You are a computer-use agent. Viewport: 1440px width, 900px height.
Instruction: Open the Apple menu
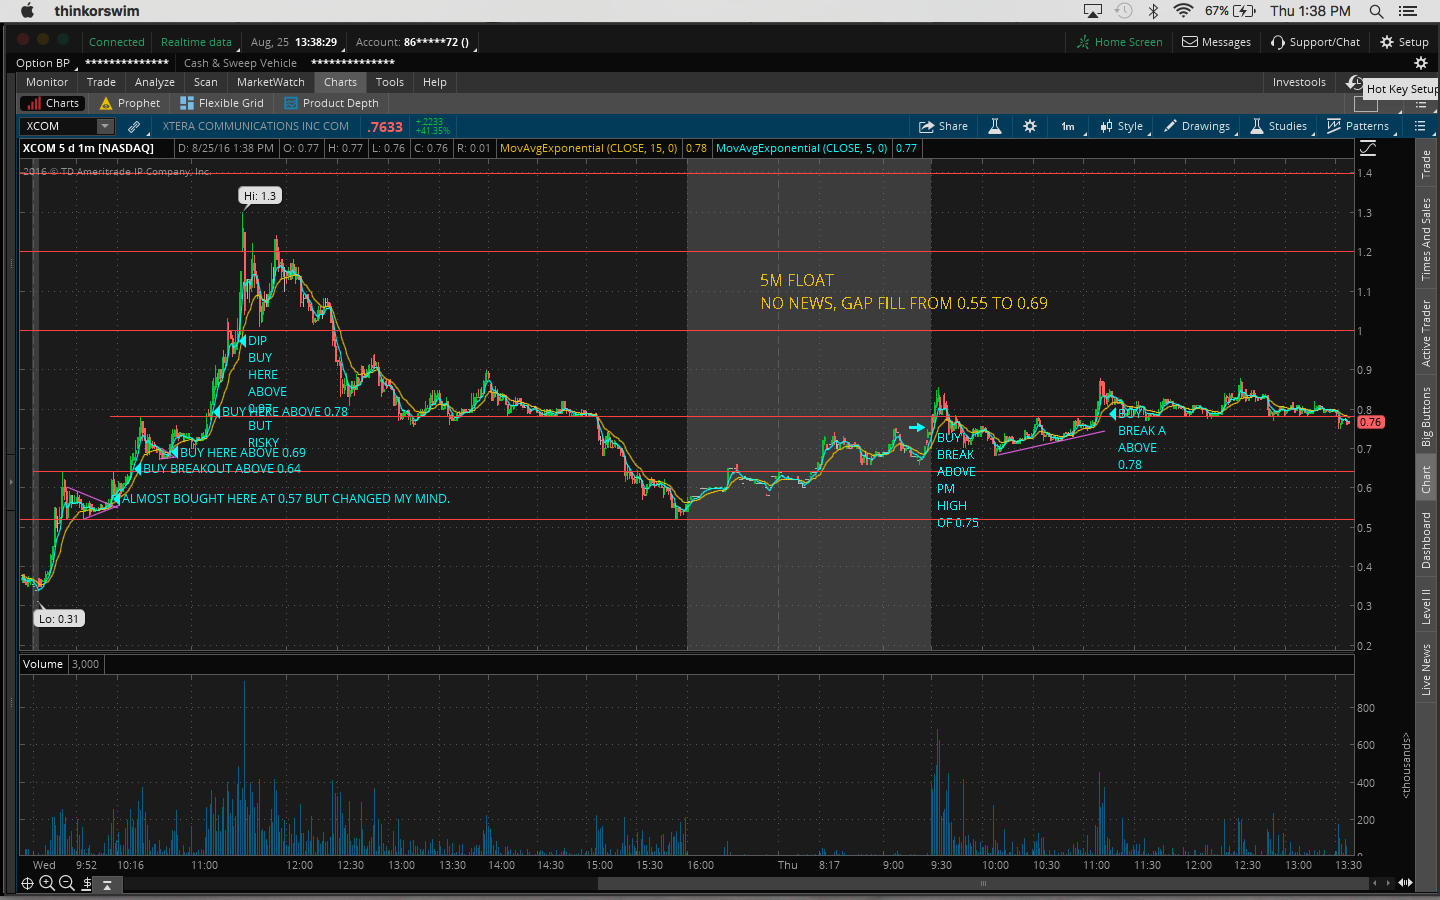pyautogui.click(x=27, y=11)
